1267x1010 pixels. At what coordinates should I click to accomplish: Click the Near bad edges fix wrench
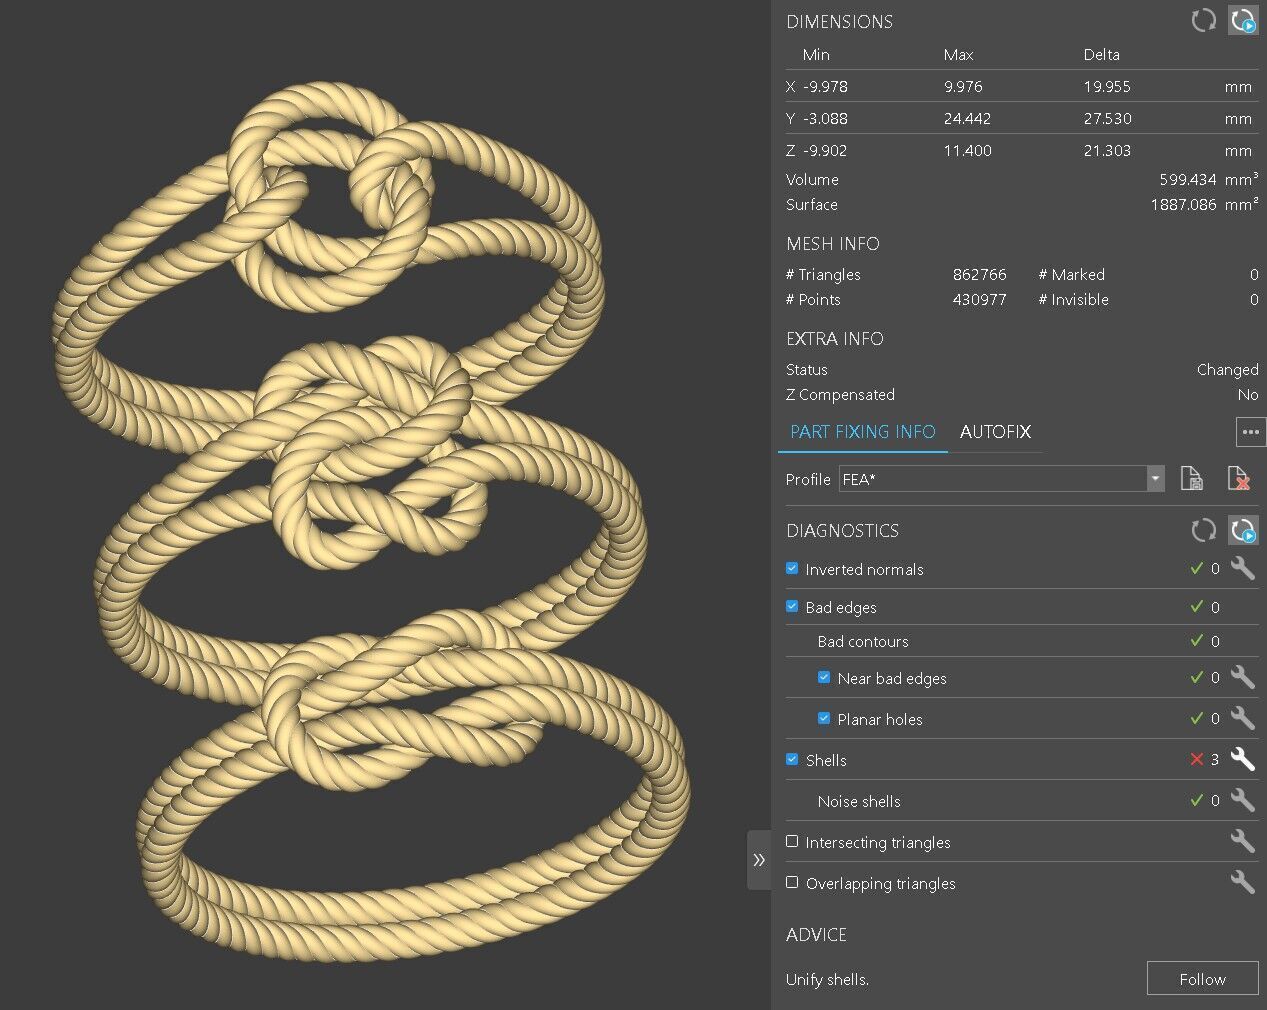pos(1242,677)
